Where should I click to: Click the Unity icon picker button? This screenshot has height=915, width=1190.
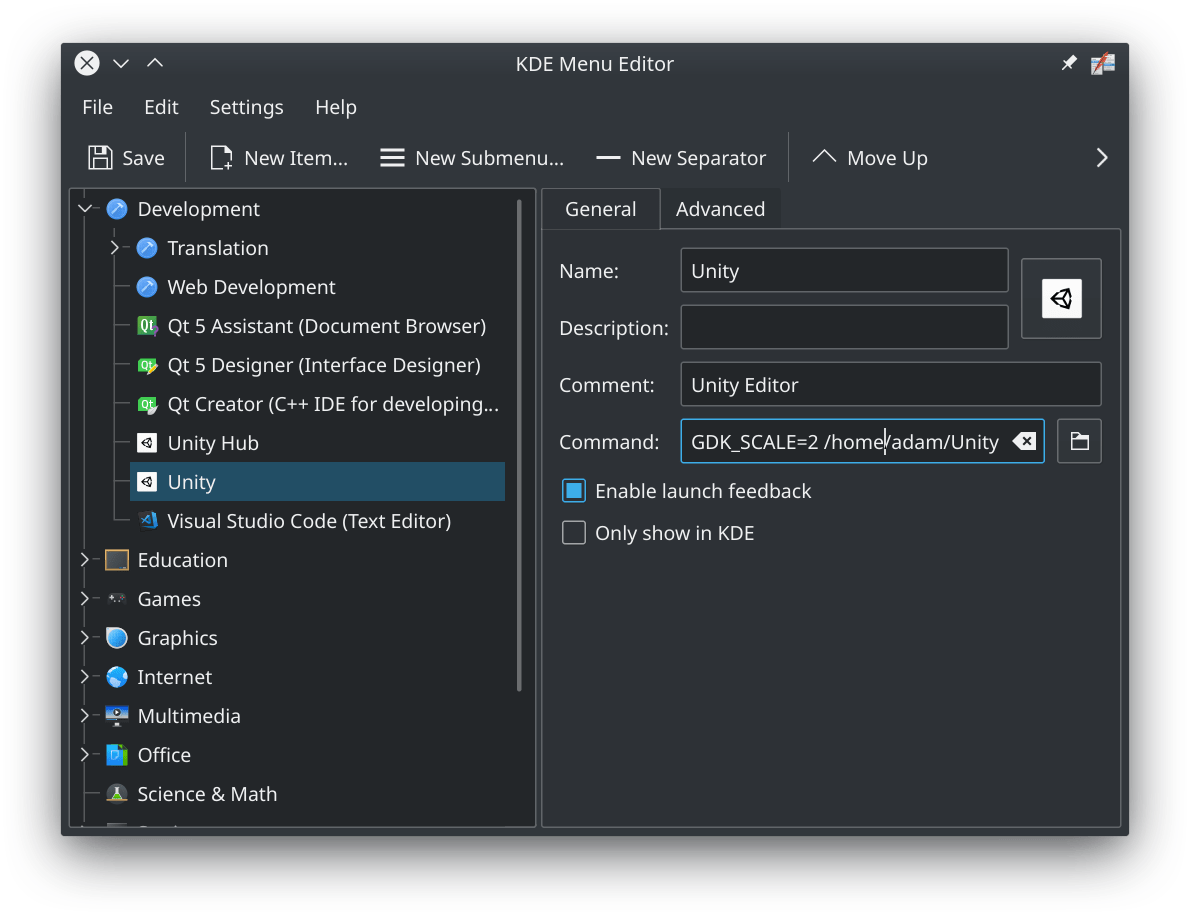[x=1061, y=298]
